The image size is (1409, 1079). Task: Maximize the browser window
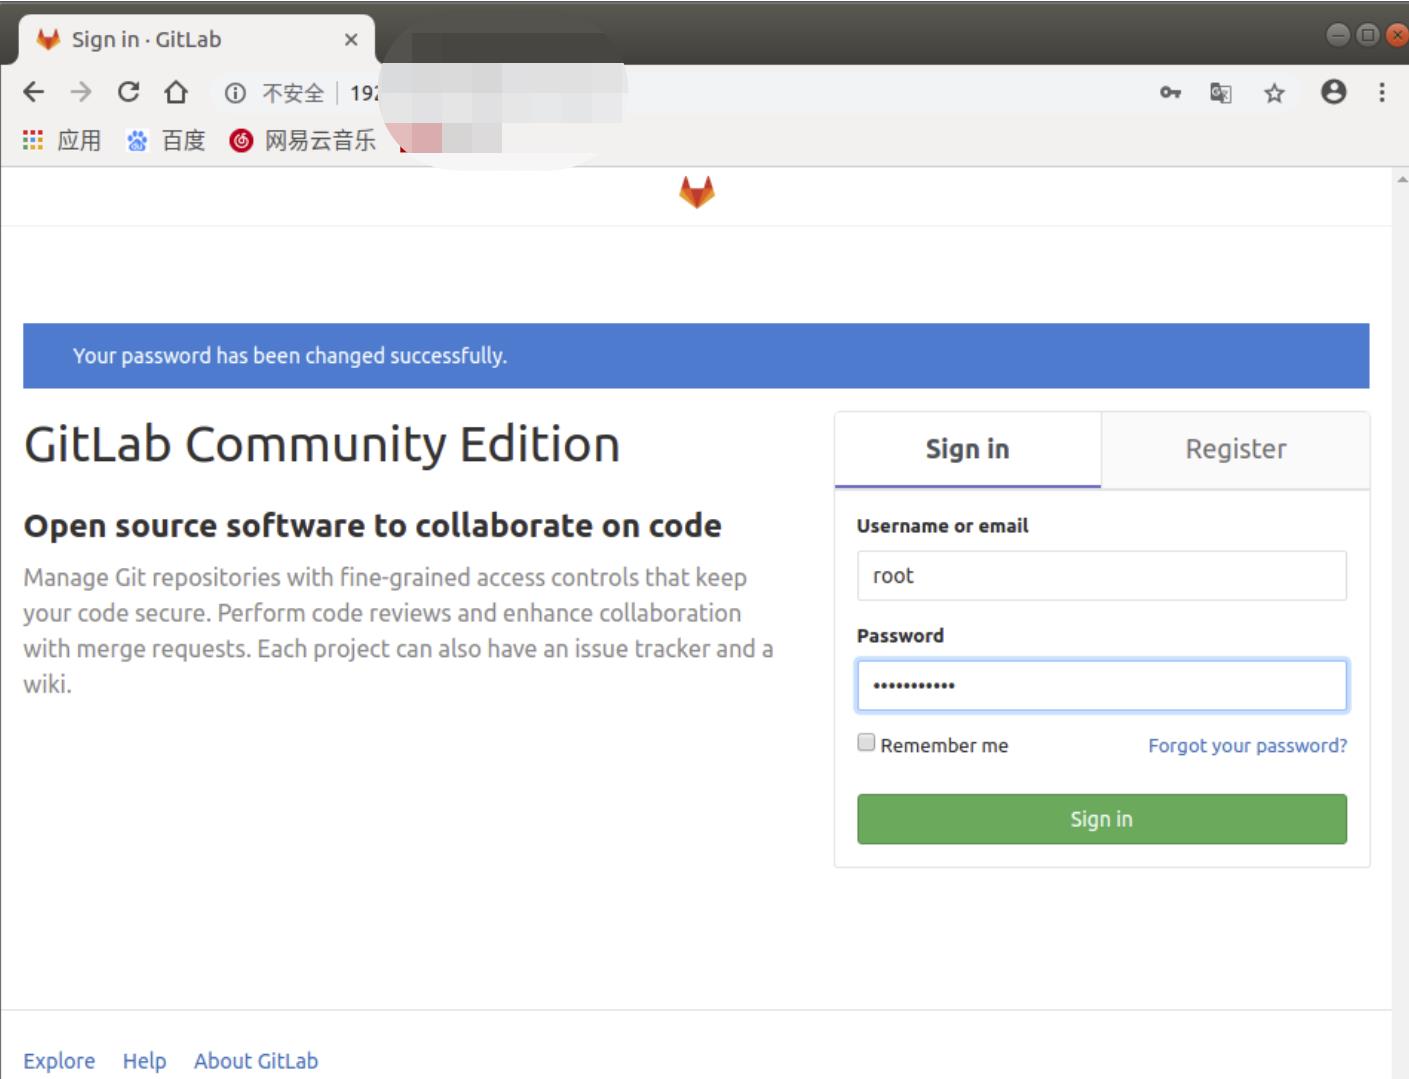1367,35
